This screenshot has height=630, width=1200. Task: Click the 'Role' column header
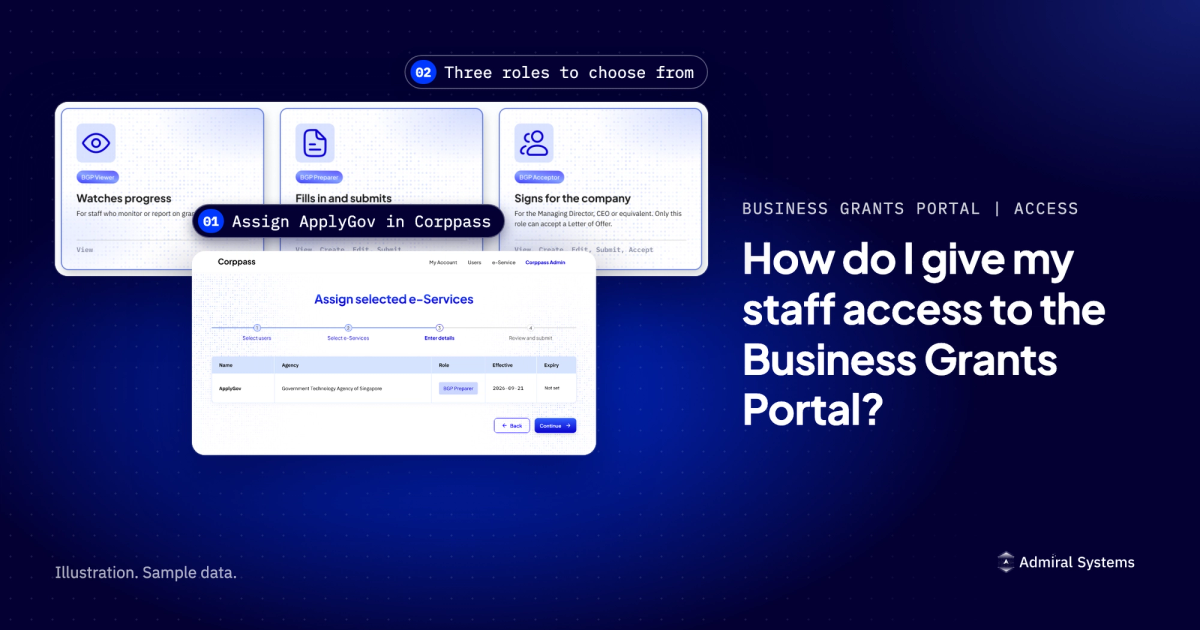pyautogui.click(x=444, y=365)
